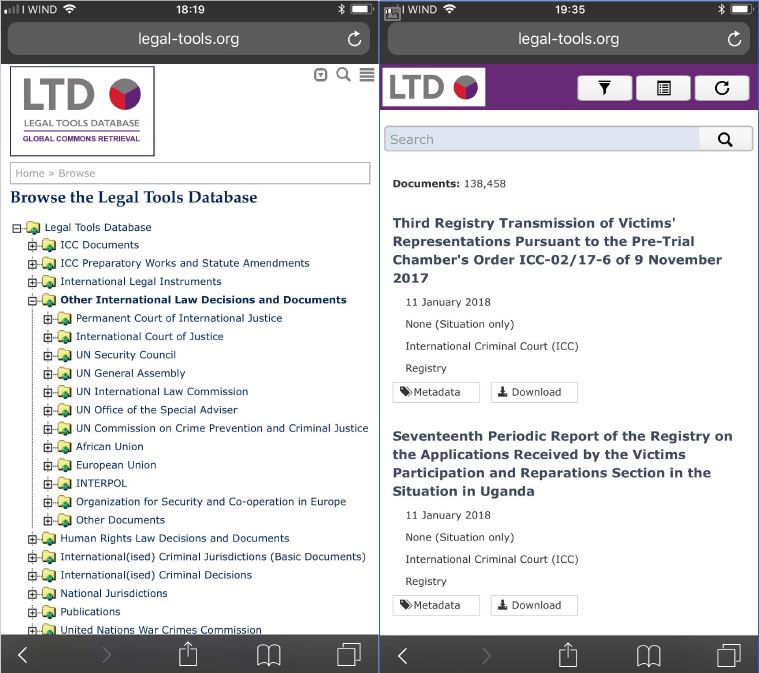Expand the European Union node
The image size is (759, 673).
[48, 466]
